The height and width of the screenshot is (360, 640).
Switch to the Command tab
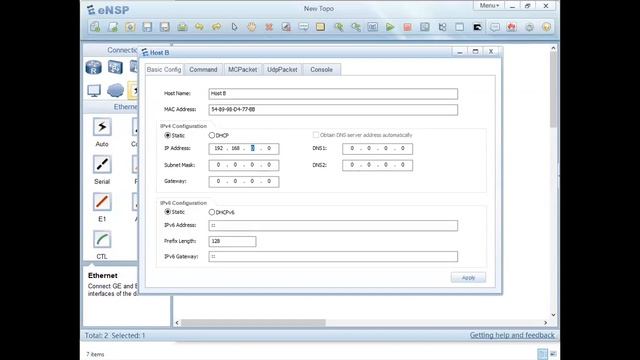click(x=203, y=69)
